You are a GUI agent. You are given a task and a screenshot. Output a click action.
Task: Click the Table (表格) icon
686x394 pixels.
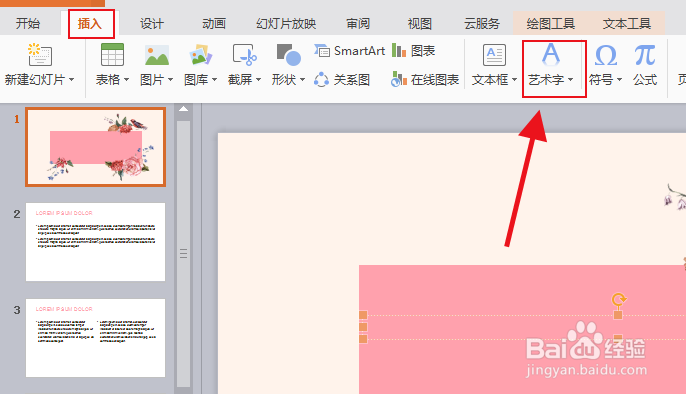point(112,55)
